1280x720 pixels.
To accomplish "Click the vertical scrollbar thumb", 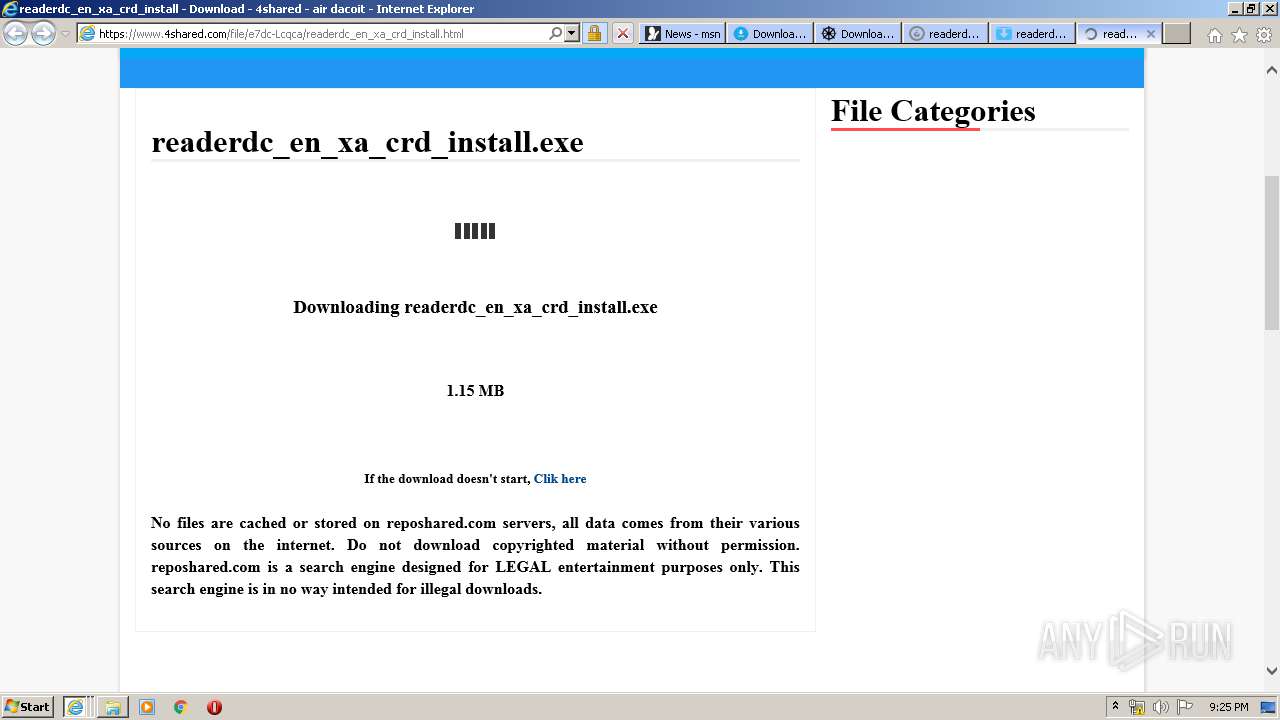I will [x=1272, y=252].
